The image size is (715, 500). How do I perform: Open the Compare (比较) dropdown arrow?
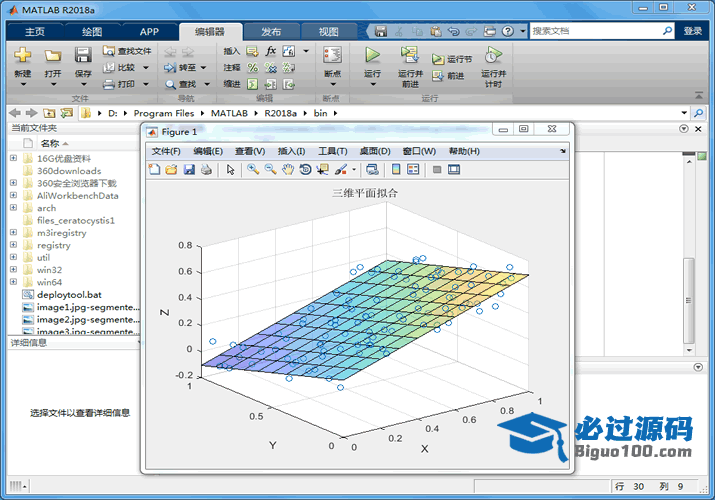[x=146, y=68]
